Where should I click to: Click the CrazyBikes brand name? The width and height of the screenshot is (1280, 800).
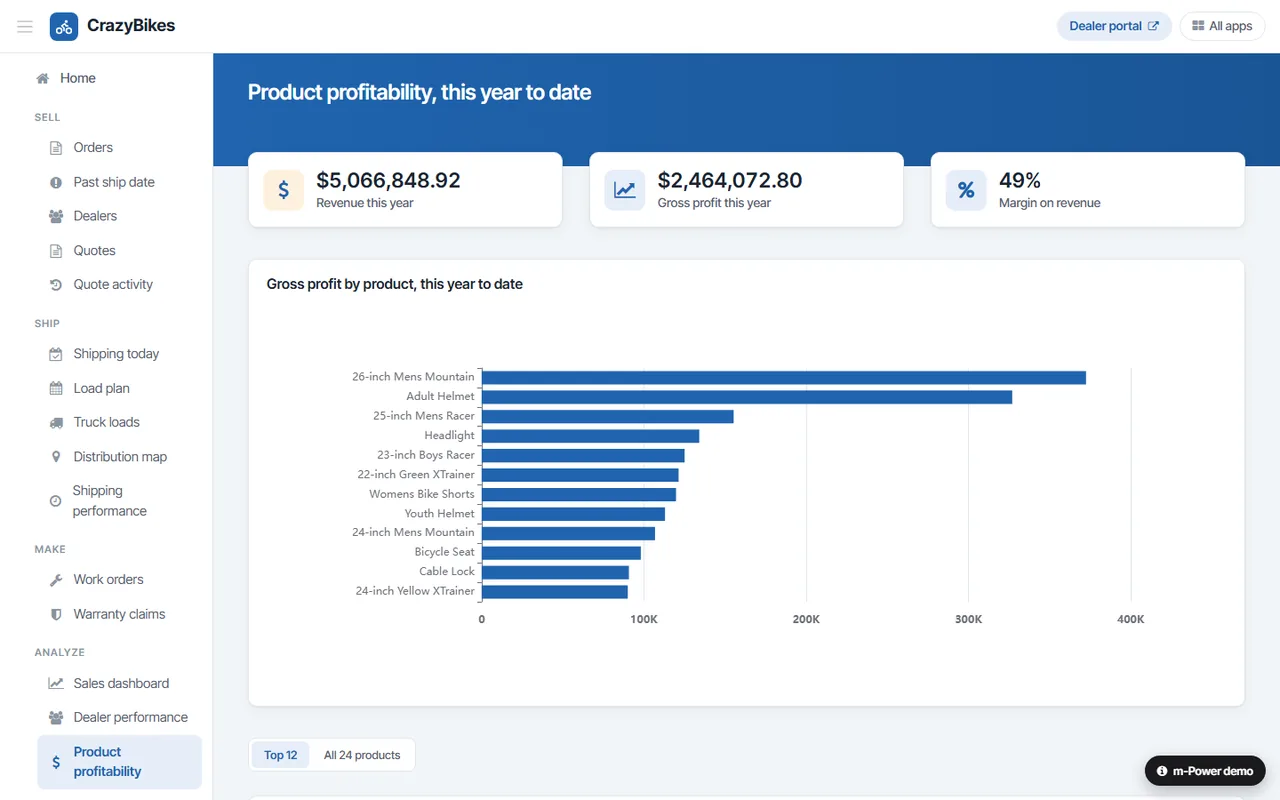[131, 26]
